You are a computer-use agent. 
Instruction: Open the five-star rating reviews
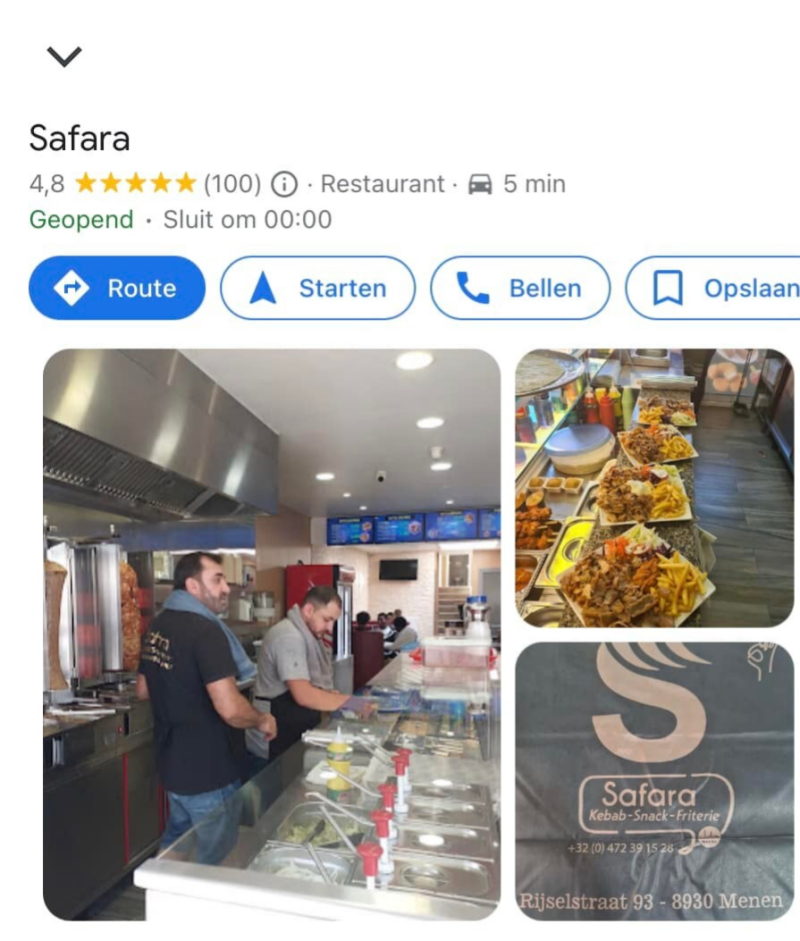(136, 183)
